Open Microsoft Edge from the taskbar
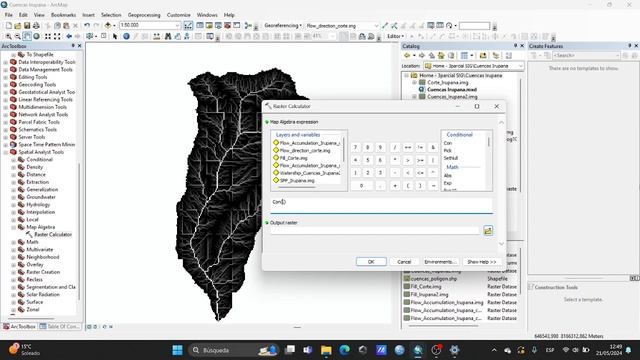This screenshot has height=360, width=640. [344, 350]
